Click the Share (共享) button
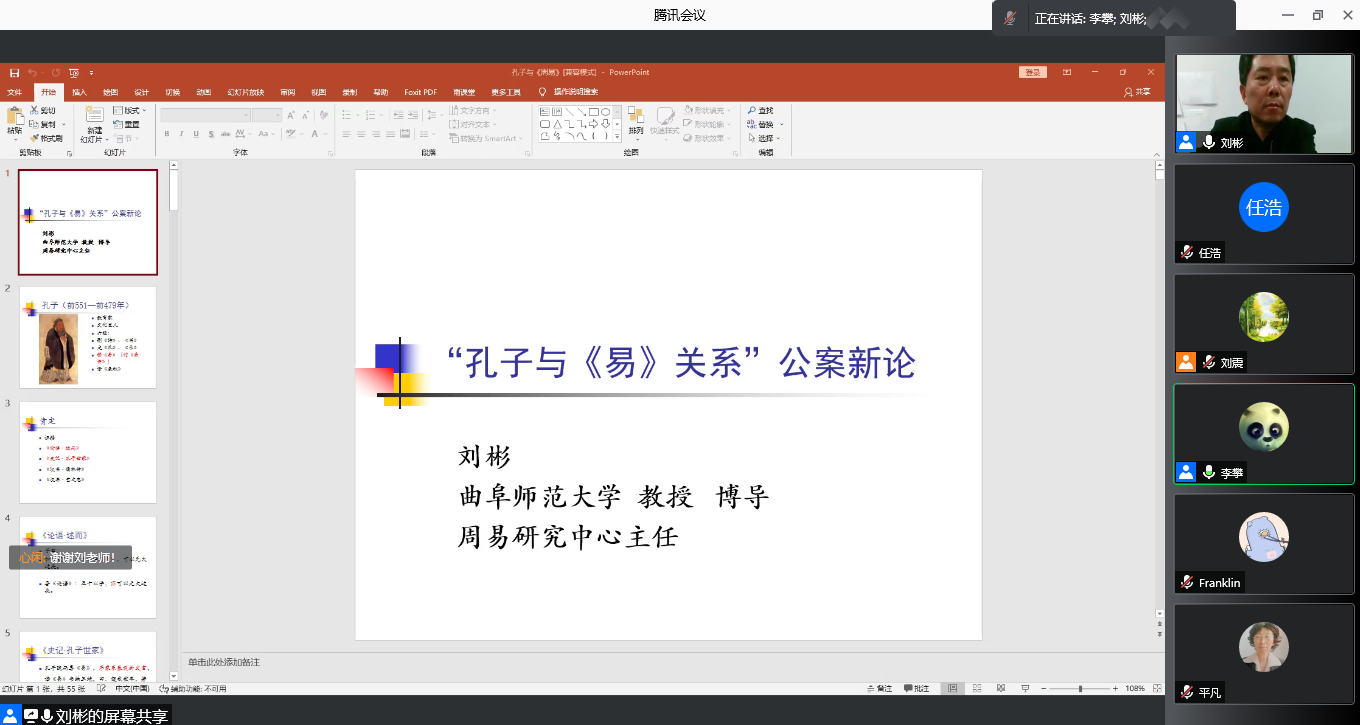Image resolution: width=1360 pixels, height=725 pixels. pyautogui.click(x=1137, y=92)
